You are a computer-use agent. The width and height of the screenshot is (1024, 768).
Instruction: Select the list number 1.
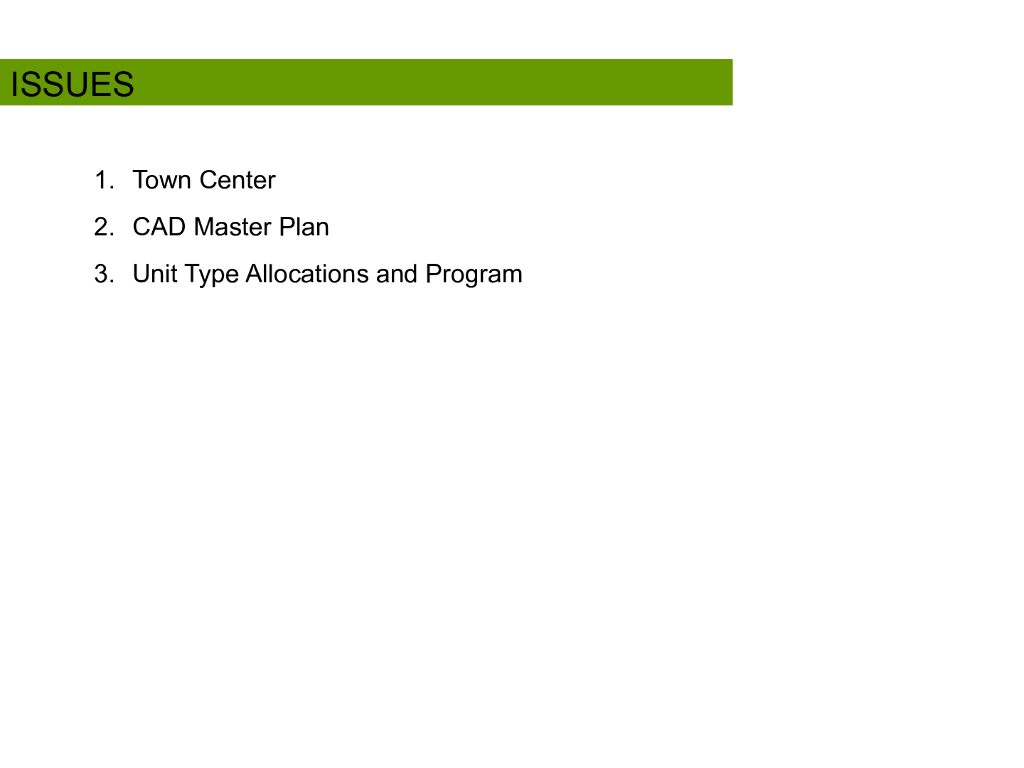pos(104,180)
